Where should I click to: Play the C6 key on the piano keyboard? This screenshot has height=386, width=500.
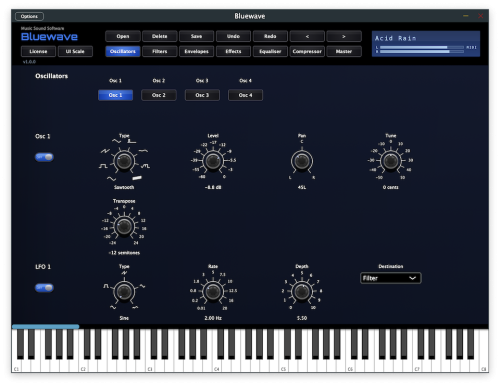pyautogui.click(x=350, y=367)
